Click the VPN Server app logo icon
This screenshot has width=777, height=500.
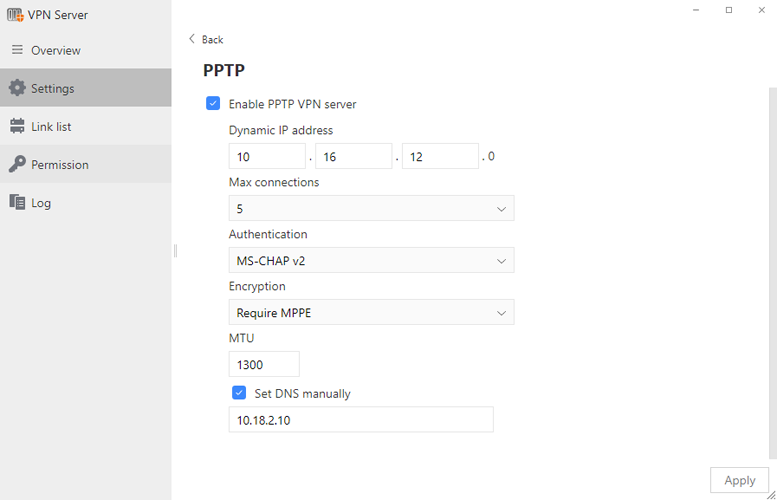[15, 15]
